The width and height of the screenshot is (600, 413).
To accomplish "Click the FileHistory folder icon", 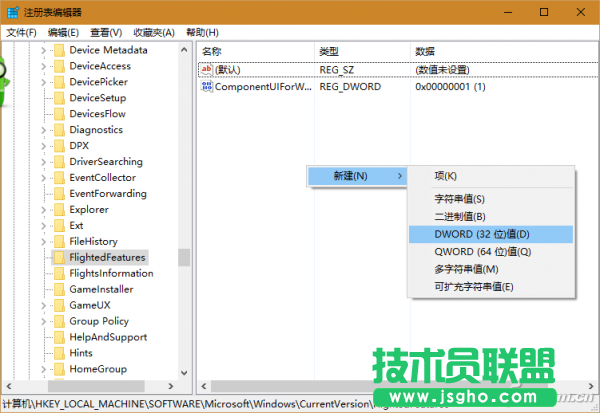I will (x=59, y=242).
